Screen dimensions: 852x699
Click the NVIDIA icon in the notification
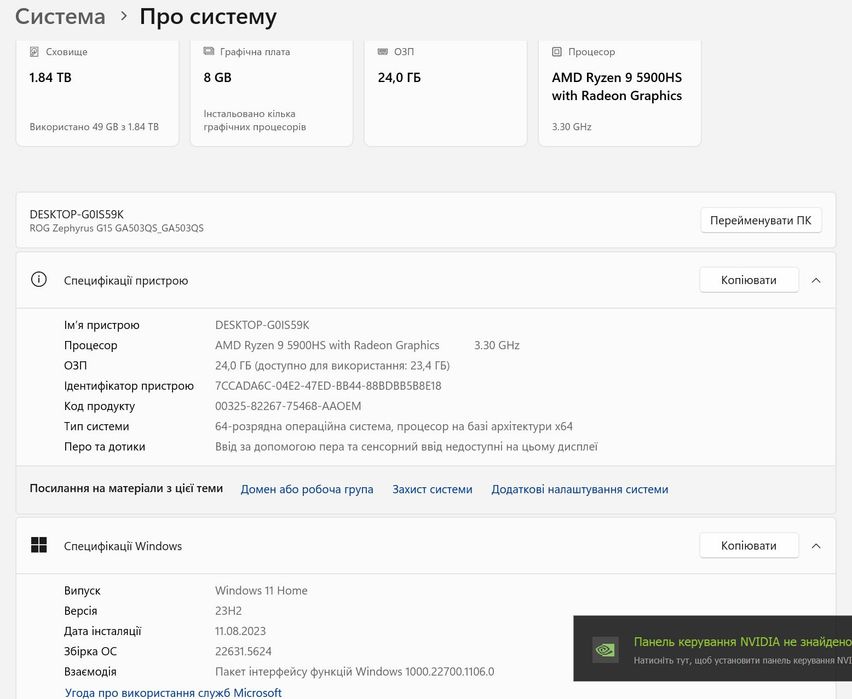(x=605, y=648)
